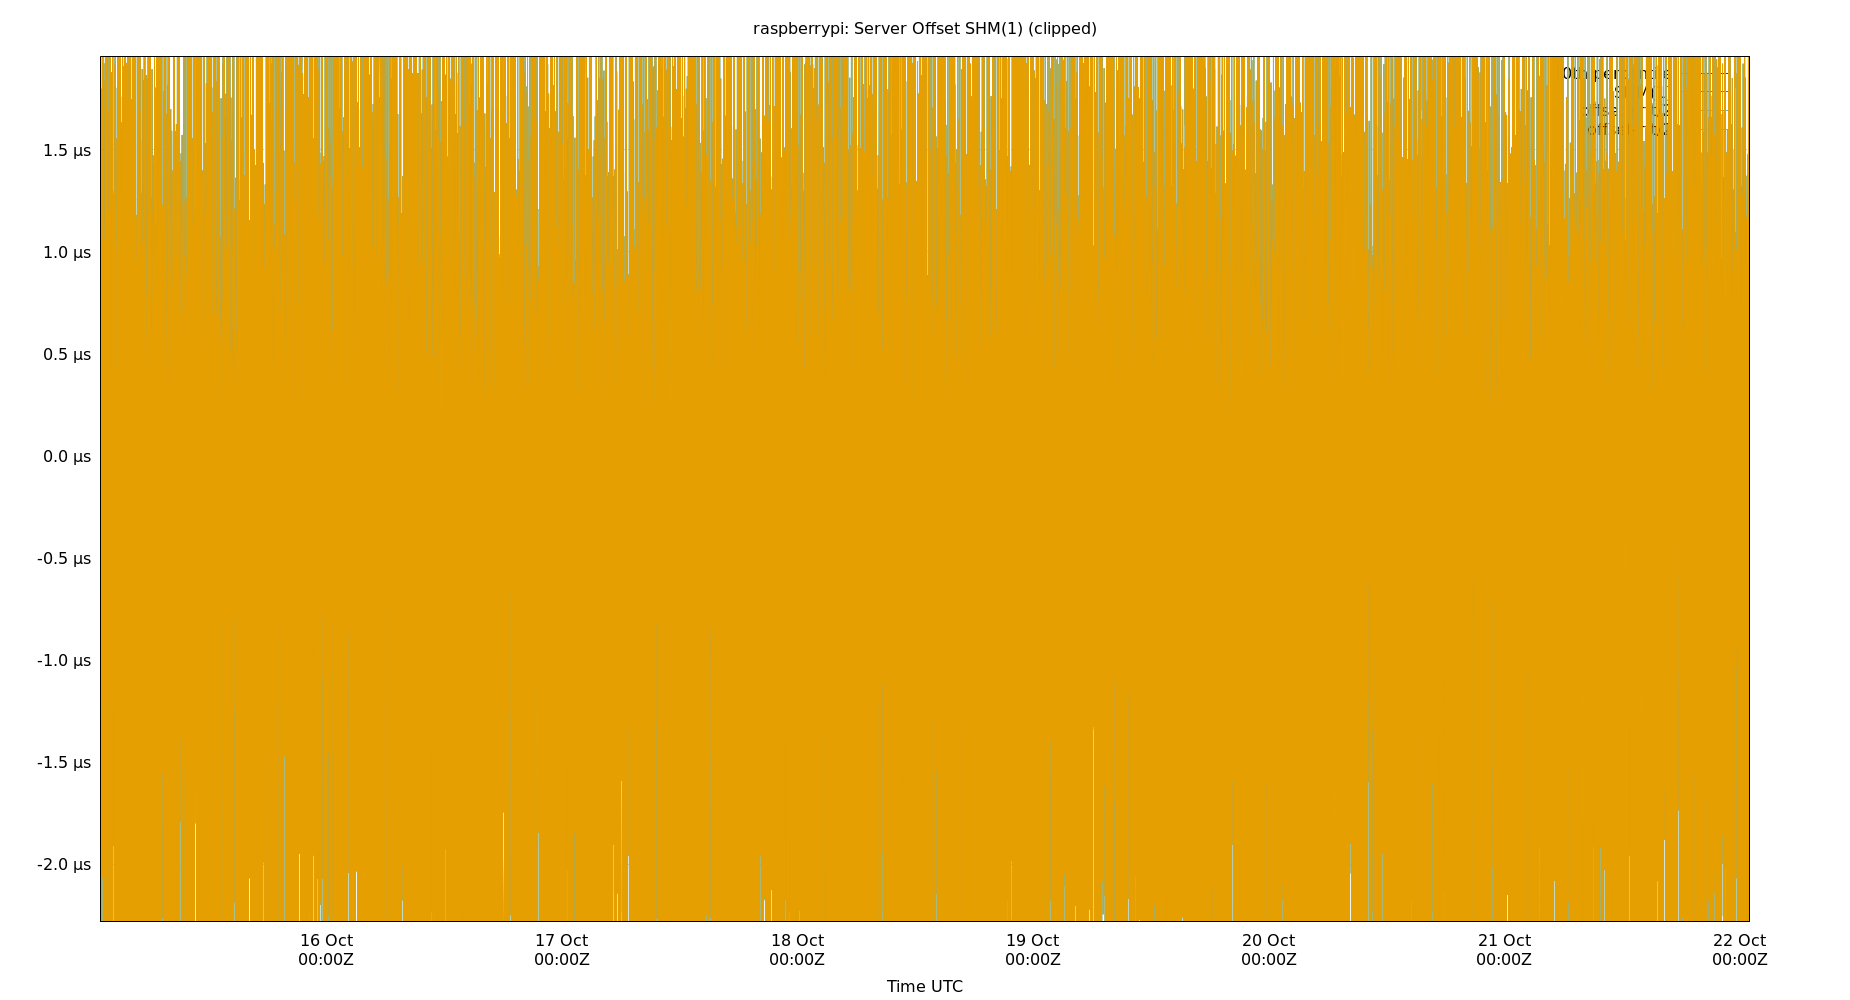
Task: Select the 18 Oct 00:00Z tick label
Action: click(797, 950)
